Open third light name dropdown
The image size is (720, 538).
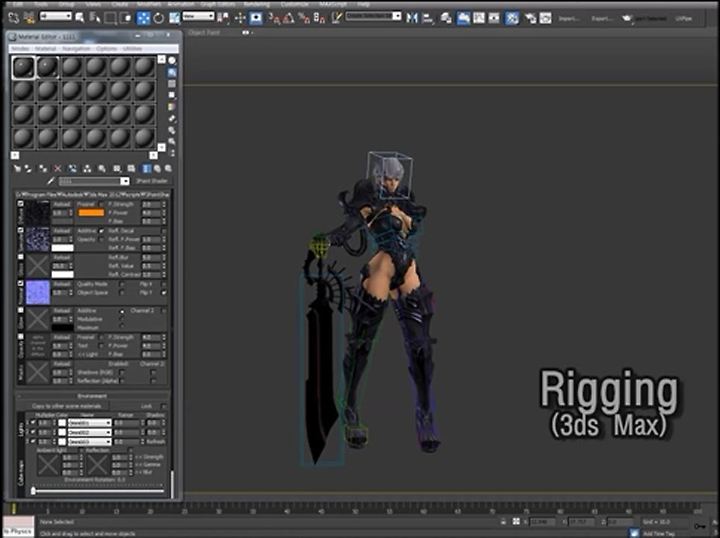pos(90,442)
